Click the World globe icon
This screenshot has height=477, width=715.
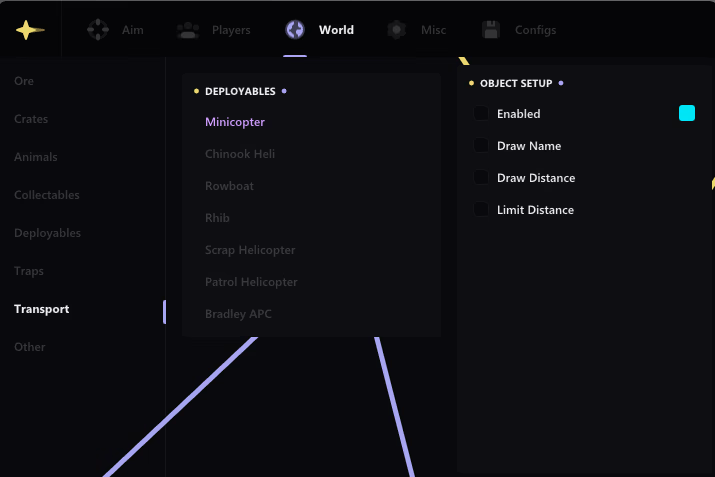[295, 30]
